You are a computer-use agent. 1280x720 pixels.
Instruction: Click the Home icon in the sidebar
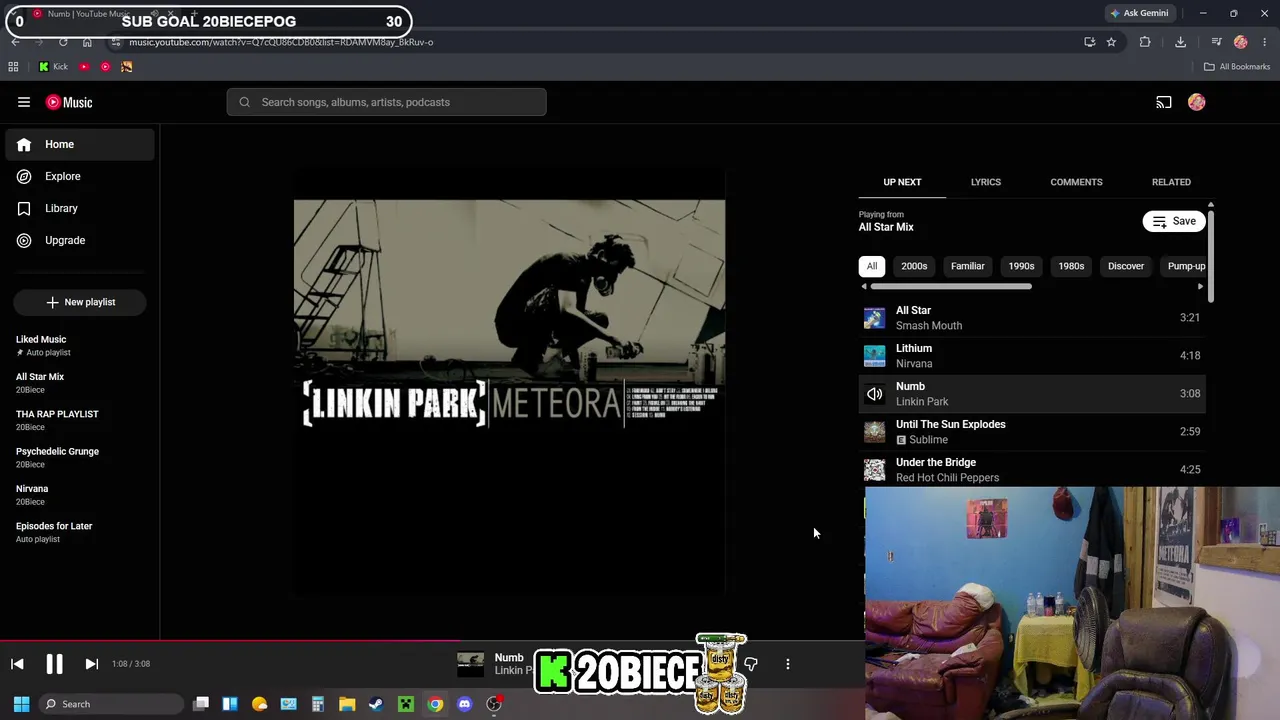coord(24,144)
